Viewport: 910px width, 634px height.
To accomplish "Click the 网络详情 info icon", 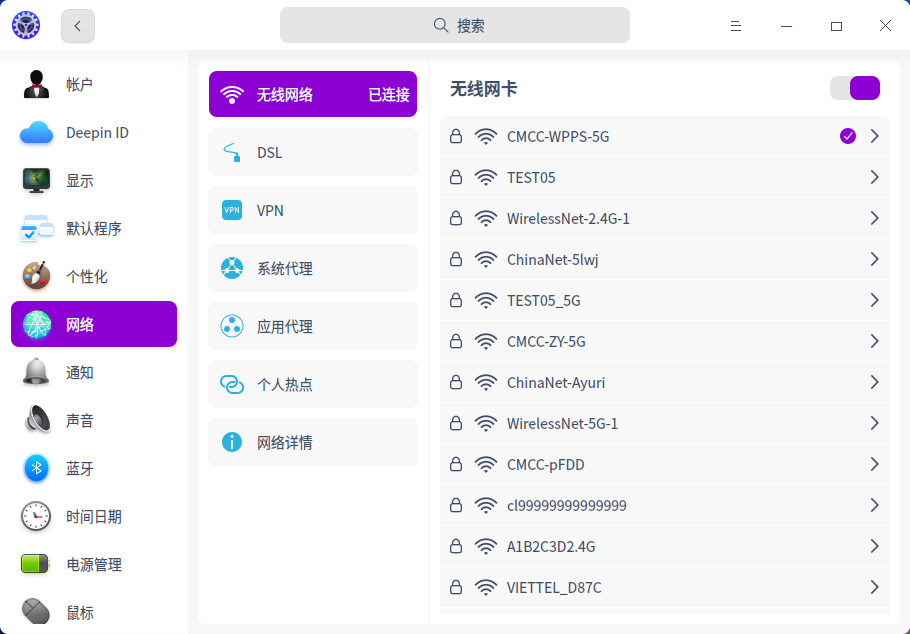I will coord(232,442).
